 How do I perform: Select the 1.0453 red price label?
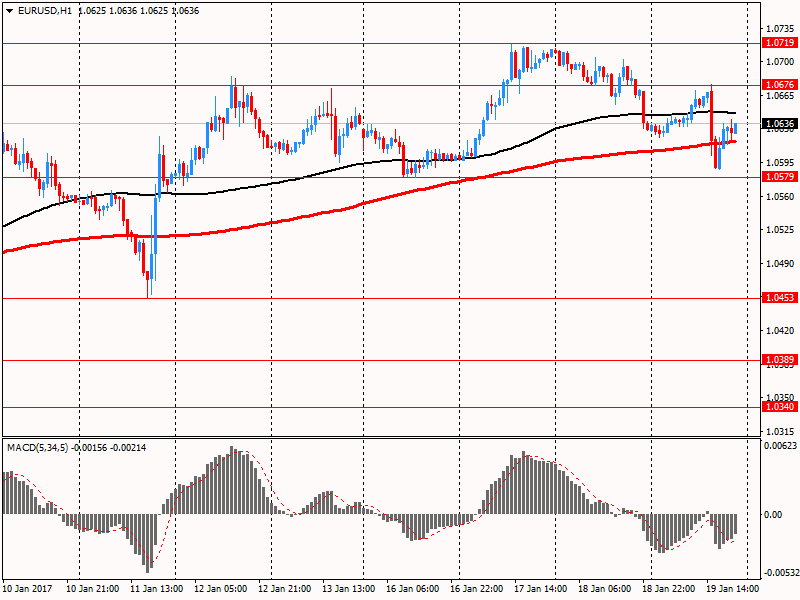779,298
